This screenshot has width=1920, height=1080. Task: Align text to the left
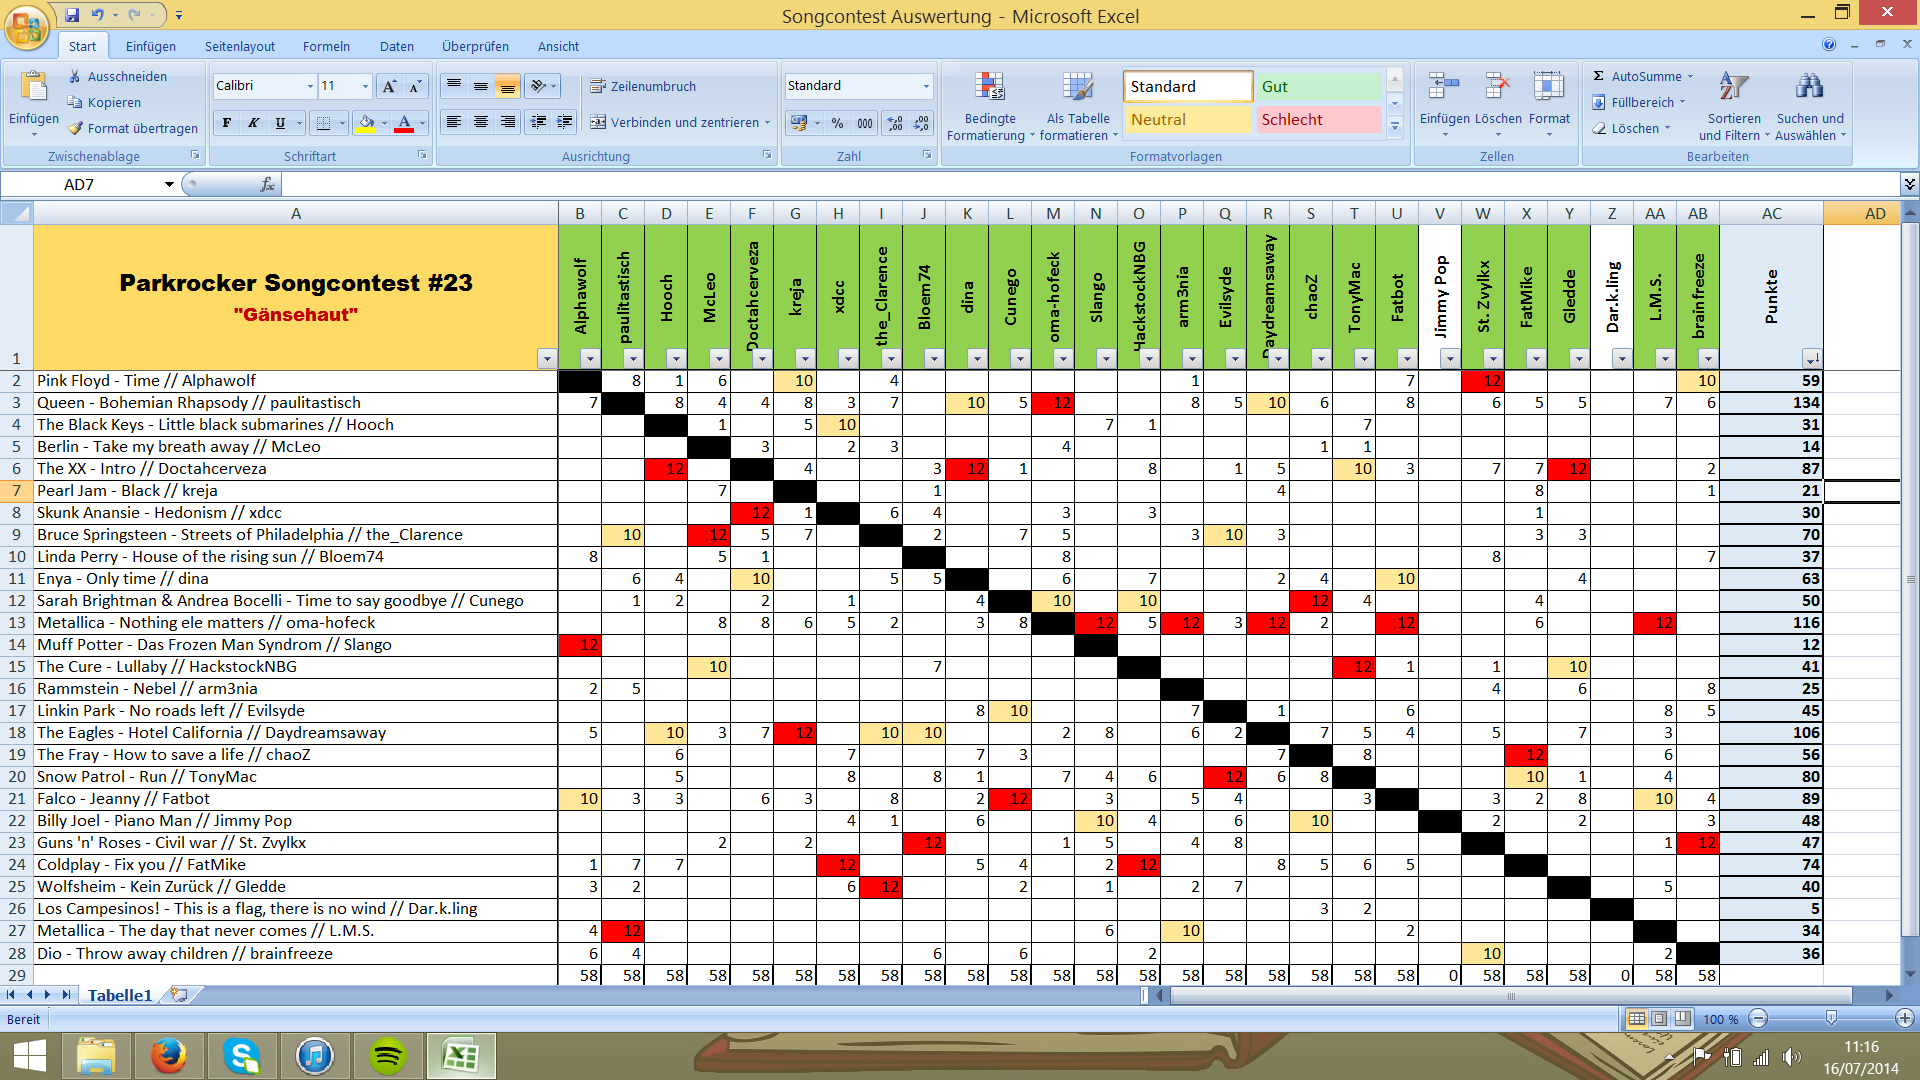(454, 122)
